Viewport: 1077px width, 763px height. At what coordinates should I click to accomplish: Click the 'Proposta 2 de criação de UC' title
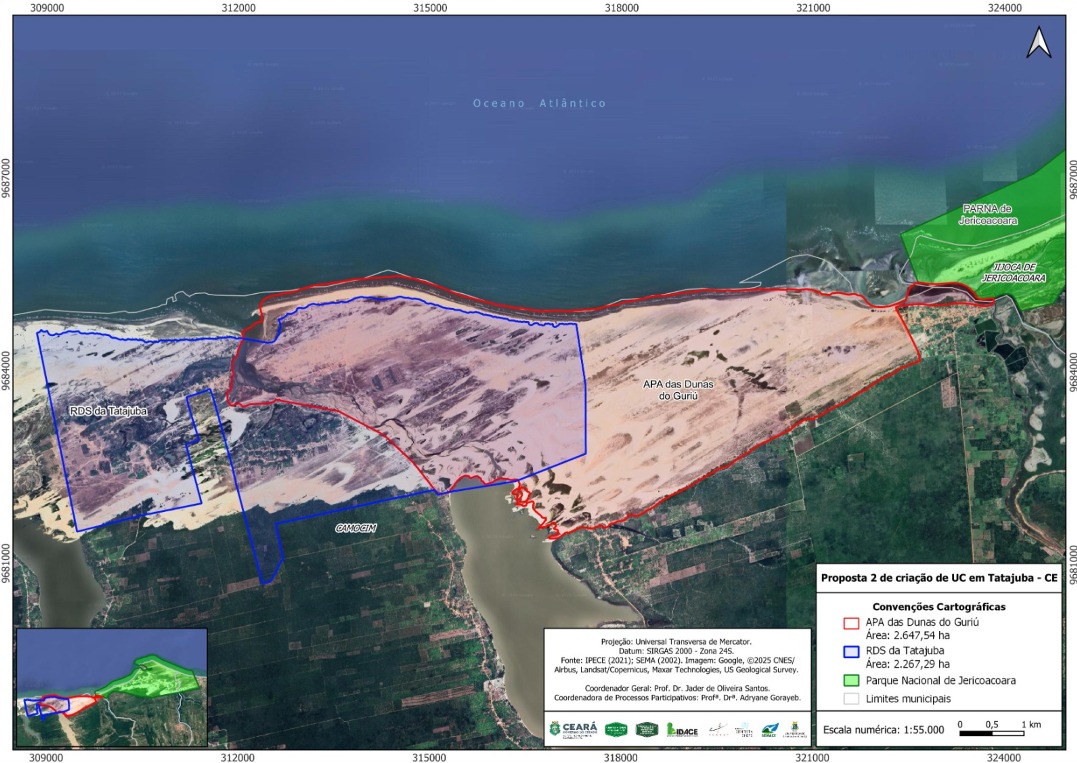coord(938,578)
